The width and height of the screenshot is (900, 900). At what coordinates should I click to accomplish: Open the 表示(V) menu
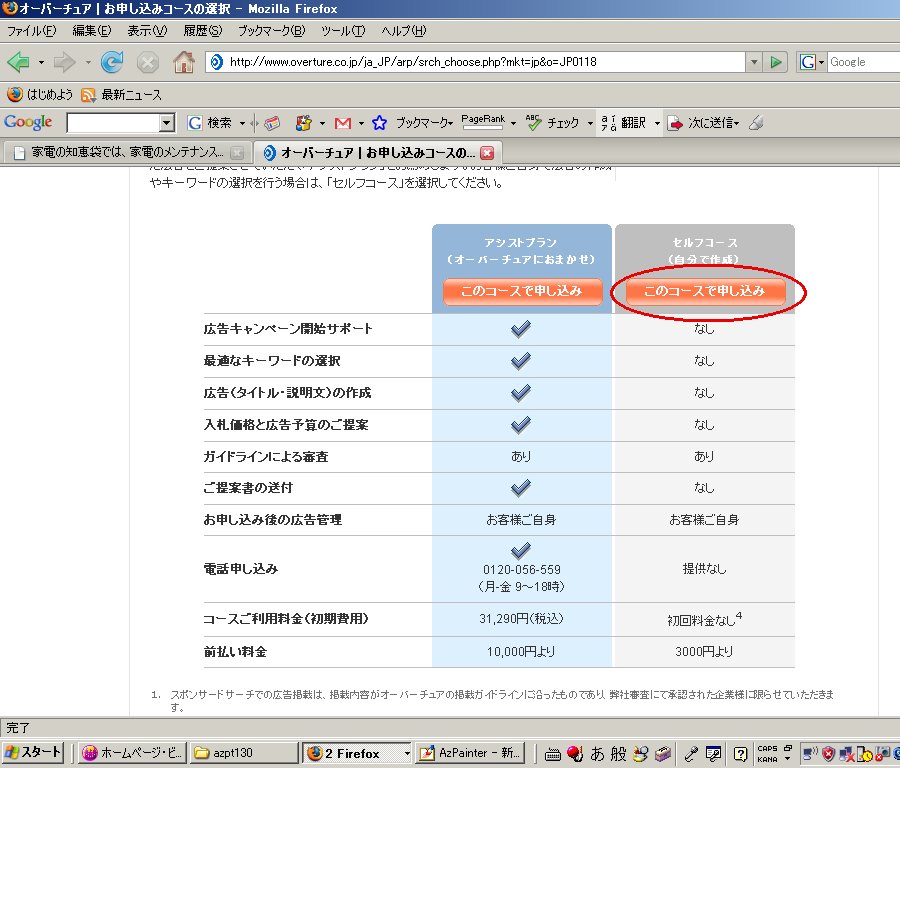(147, 31)
